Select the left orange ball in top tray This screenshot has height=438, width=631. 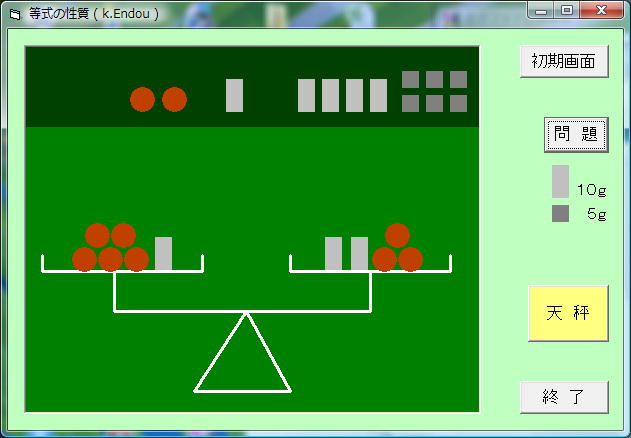[x=142, y=99]
